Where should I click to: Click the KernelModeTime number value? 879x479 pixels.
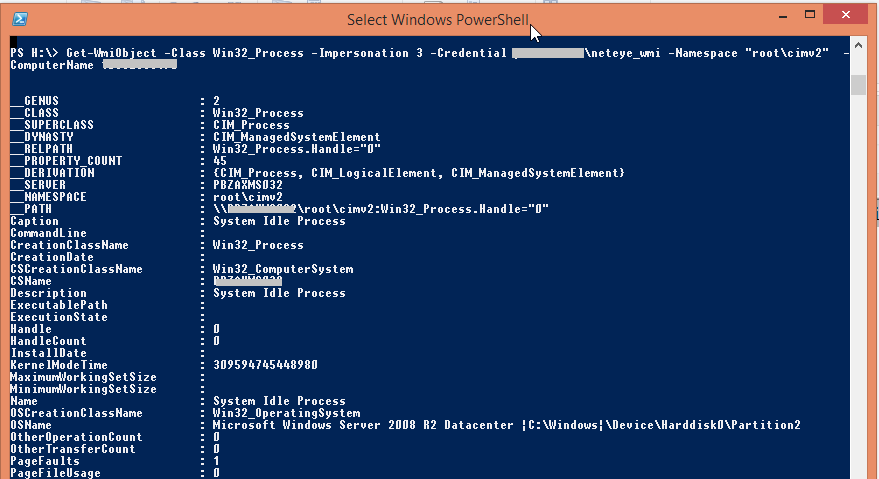[x=265, y=365]
